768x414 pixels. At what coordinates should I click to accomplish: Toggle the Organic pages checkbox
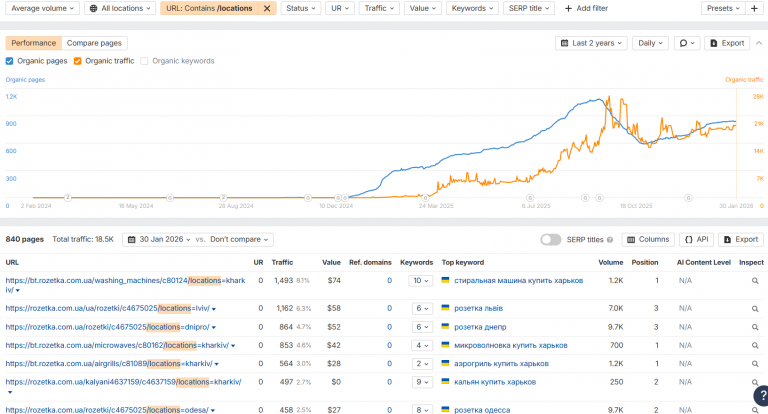tap(9, 61)
